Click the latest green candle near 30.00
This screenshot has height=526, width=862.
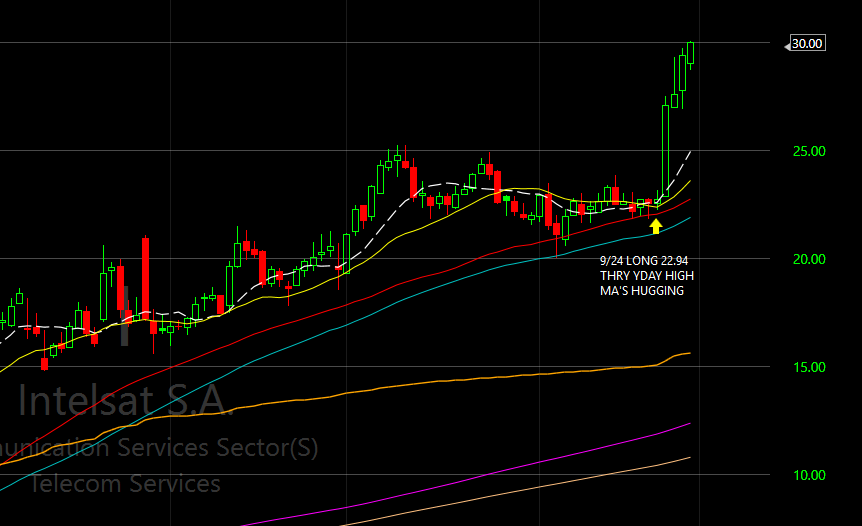coord(690,53)
